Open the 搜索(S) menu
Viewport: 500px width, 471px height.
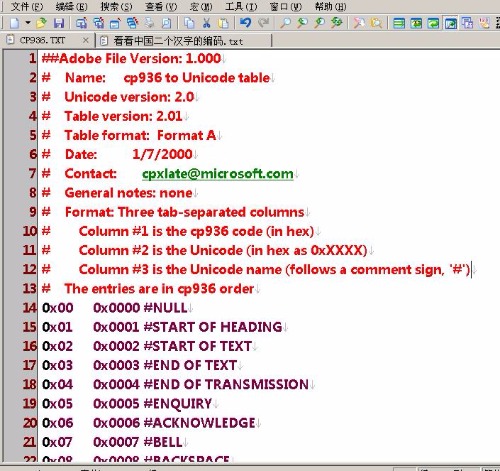[x=116, y=7]
